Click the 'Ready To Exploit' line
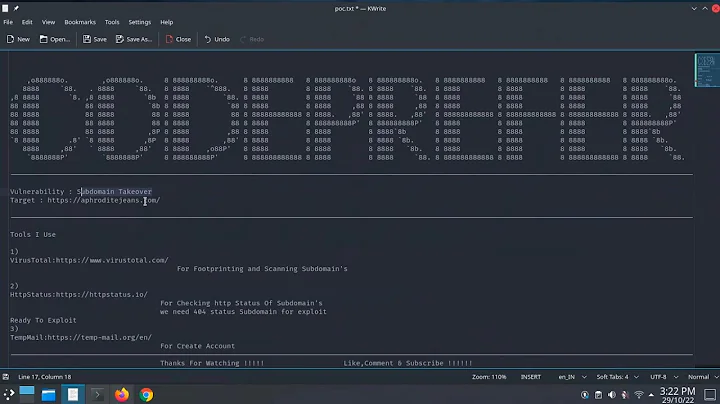Image resolution: width=720 pixels, height=404 pixels. 44,320
